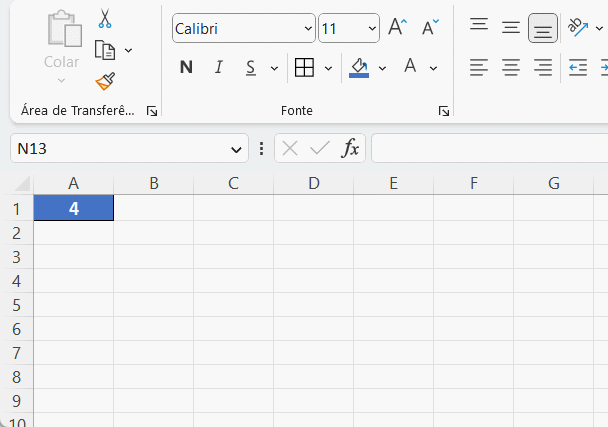Click the Format Painter brush icon
Viewport: 608px width, 427px height.
coord(105,81)
